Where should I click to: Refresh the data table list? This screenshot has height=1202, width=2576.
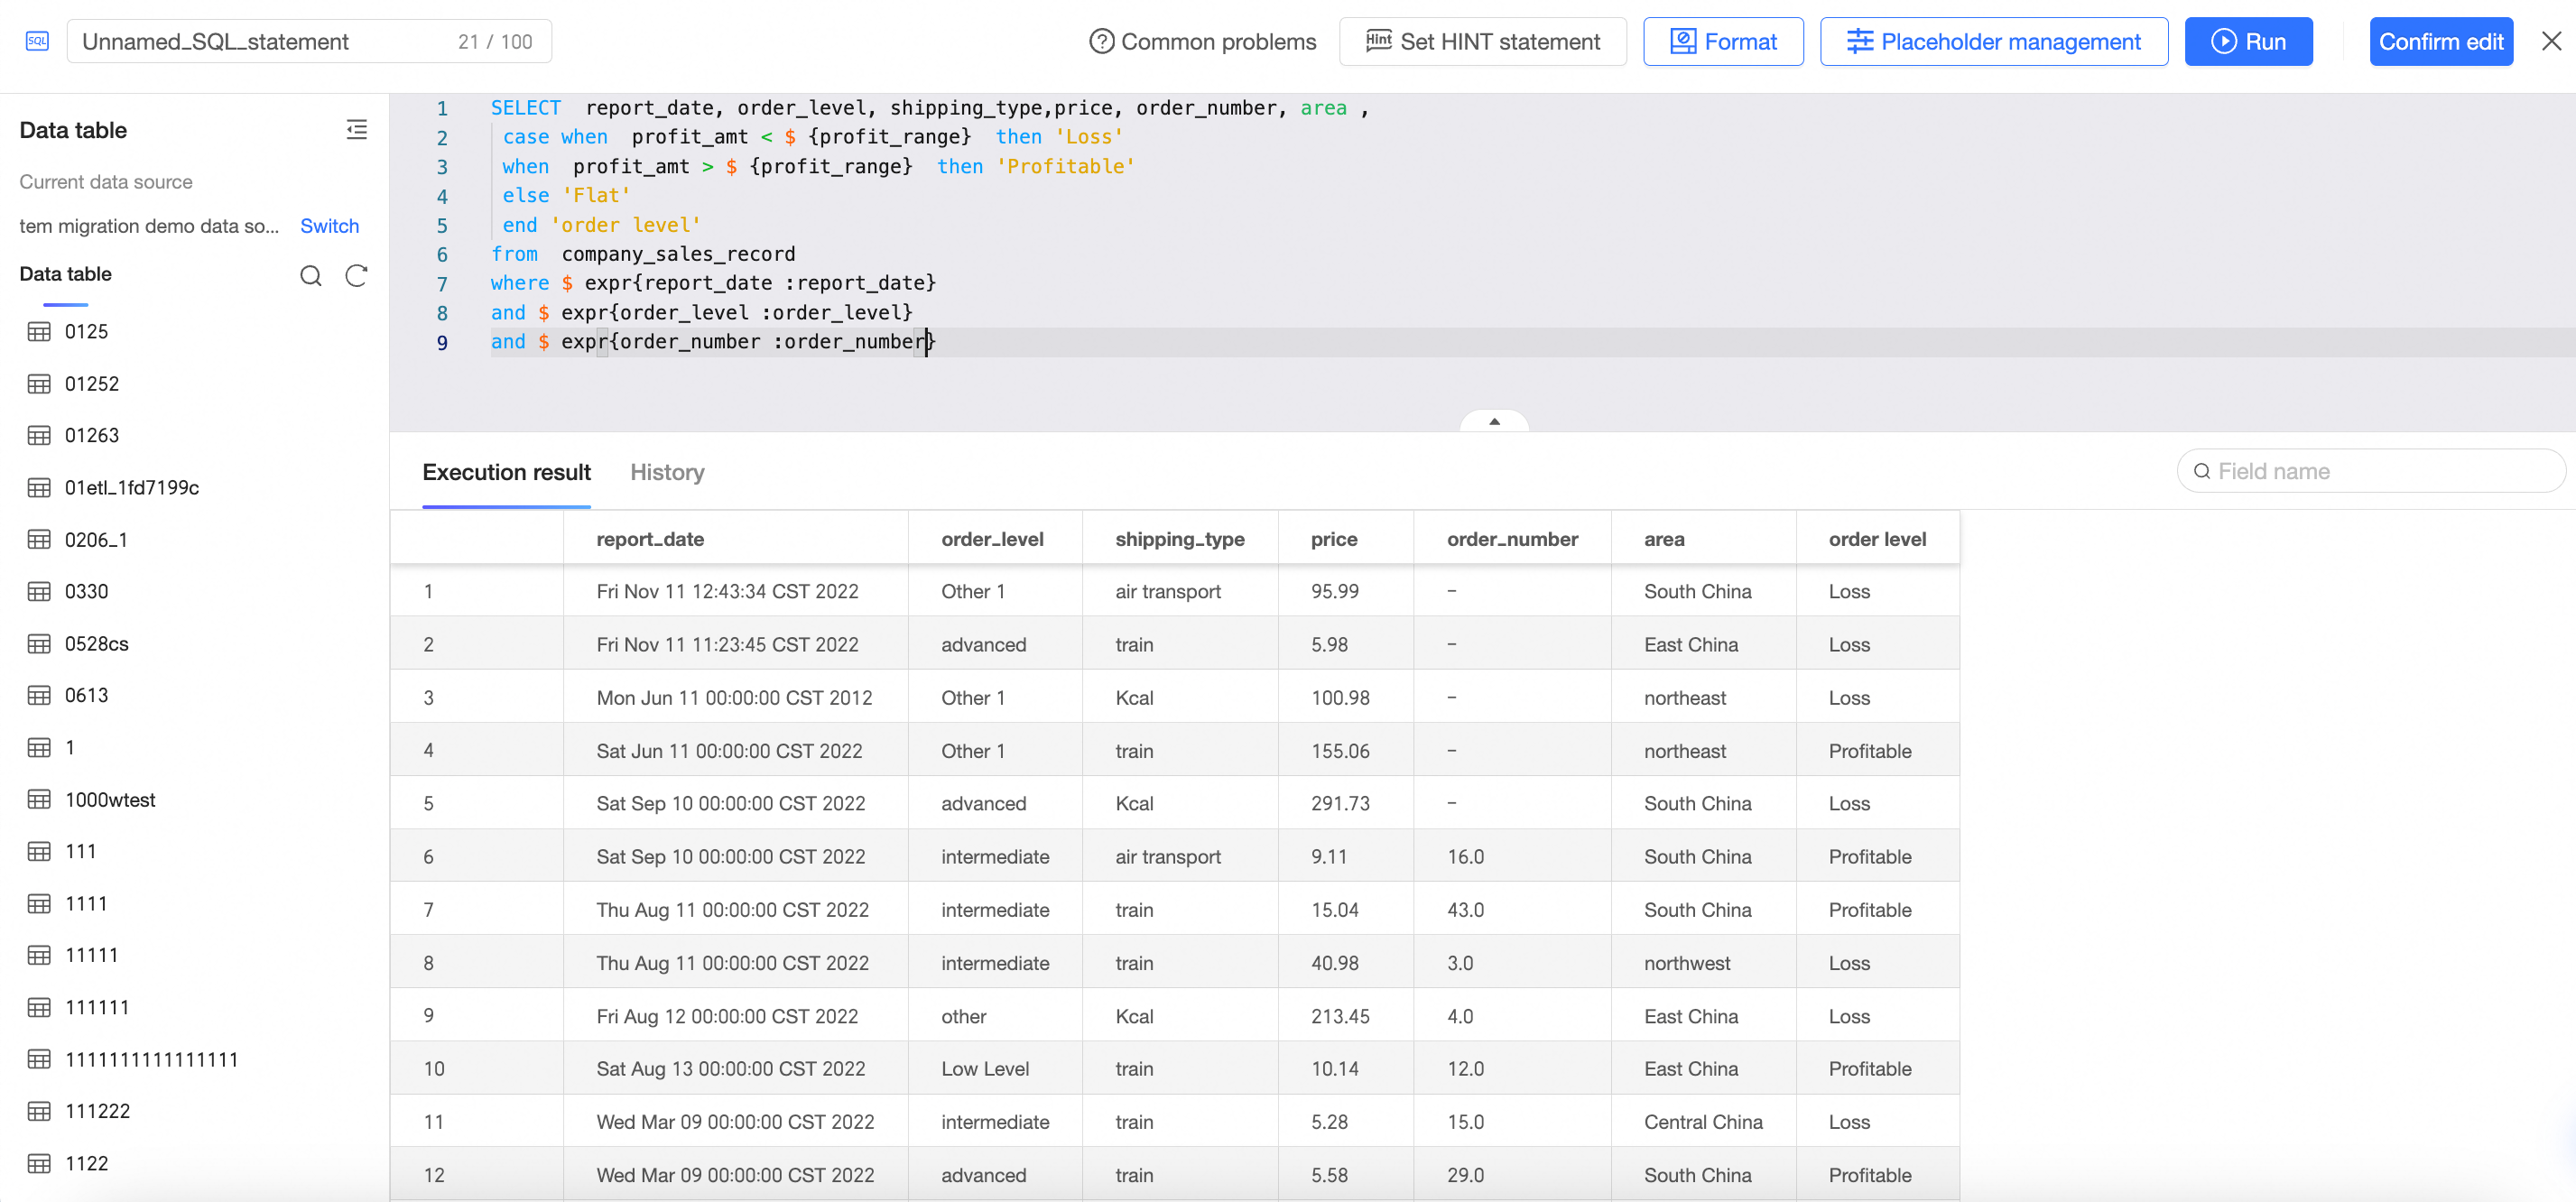click(x=356, y=275)
